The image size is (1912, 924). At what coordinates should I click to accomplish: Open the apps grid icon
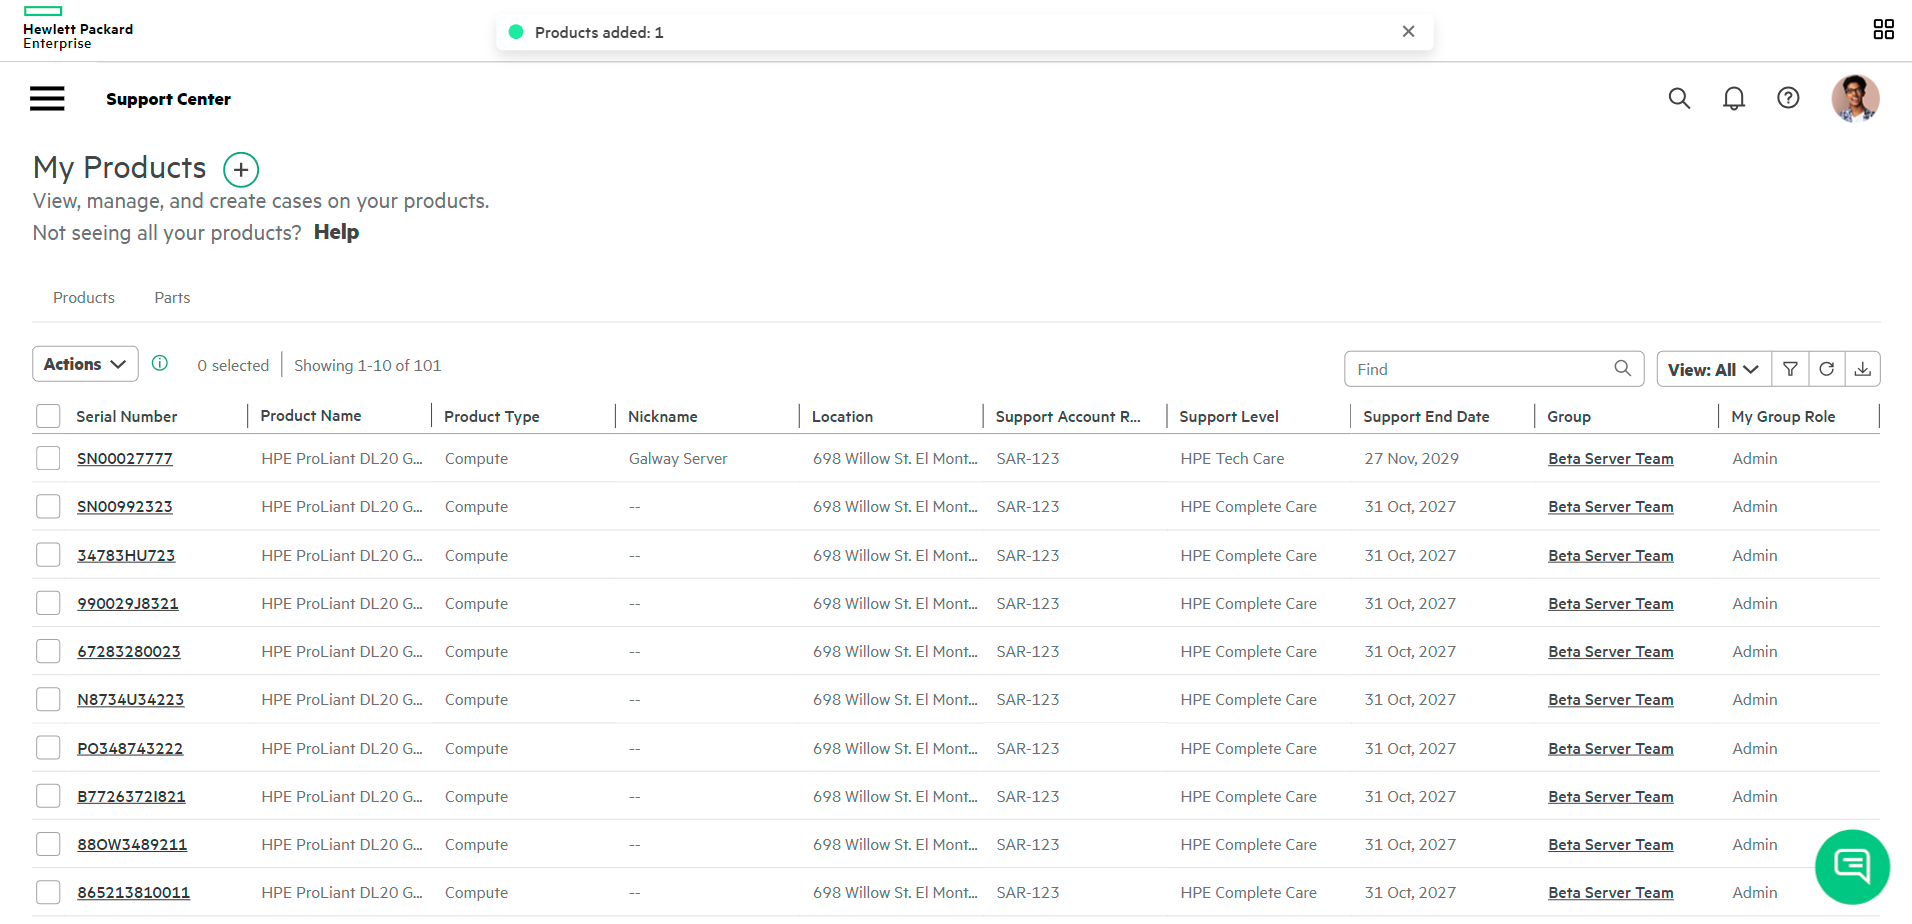[1883, 30]
